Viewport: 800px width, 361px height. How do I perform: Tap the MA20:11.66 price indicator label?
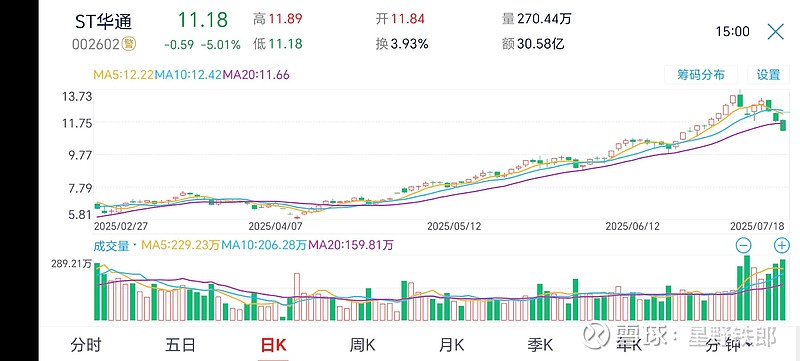tap(257, 75)
